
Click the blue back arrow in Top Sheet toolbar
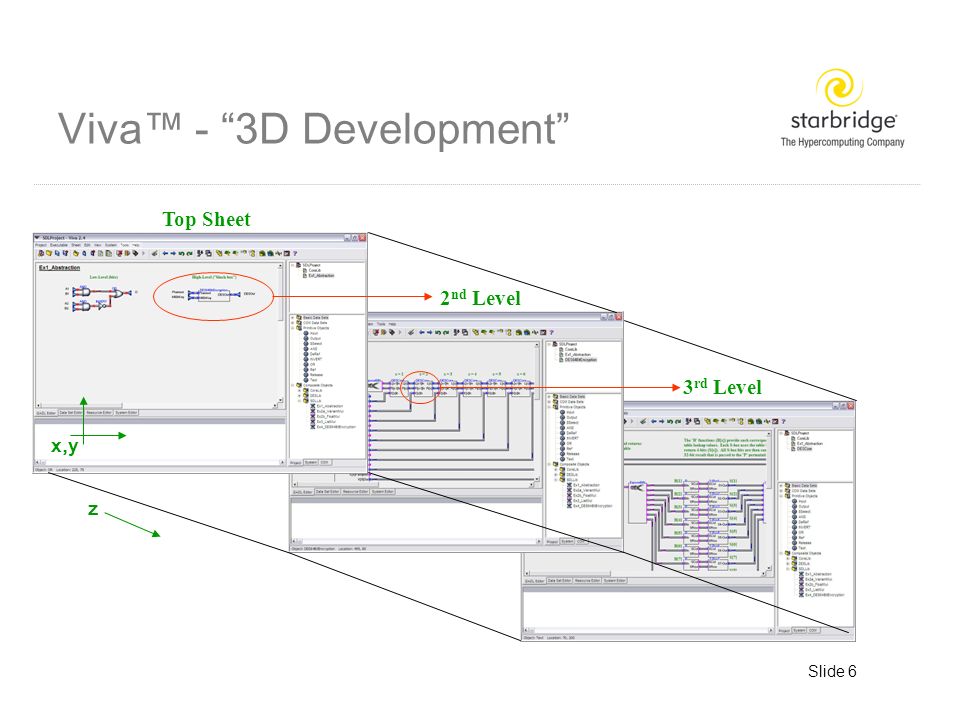pos(165,253)
